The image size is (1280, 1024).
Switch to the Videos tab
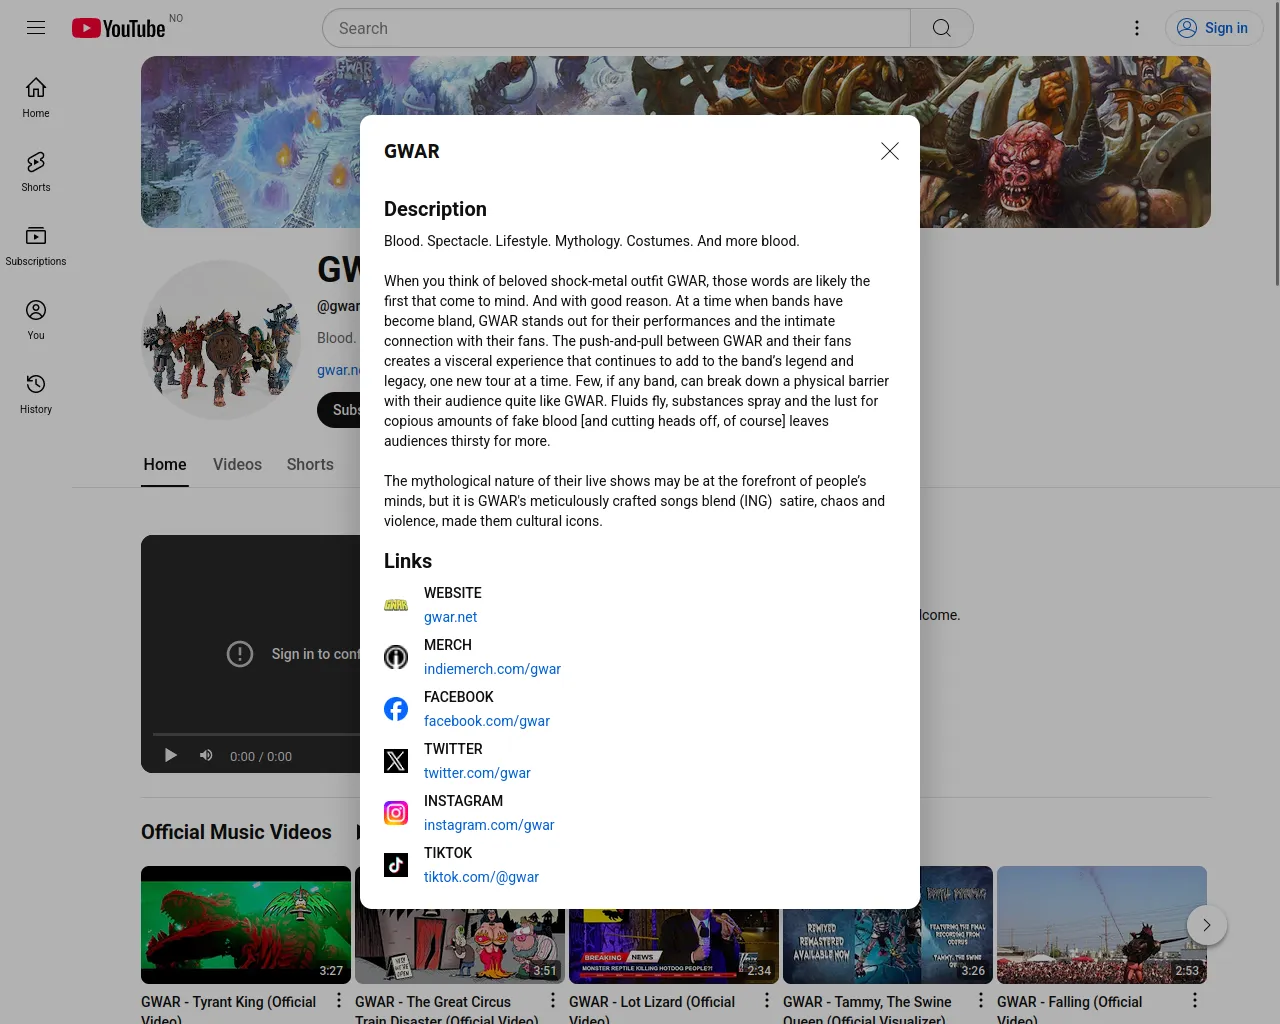click(x=237, y=465)
